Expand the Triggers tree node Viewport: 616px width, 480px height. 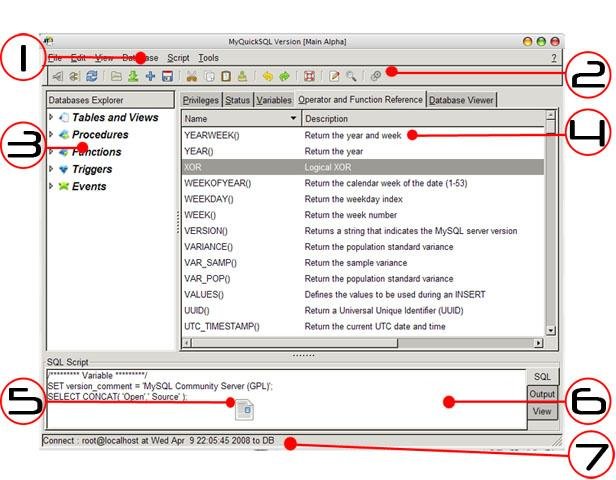(x=51, y=169)
